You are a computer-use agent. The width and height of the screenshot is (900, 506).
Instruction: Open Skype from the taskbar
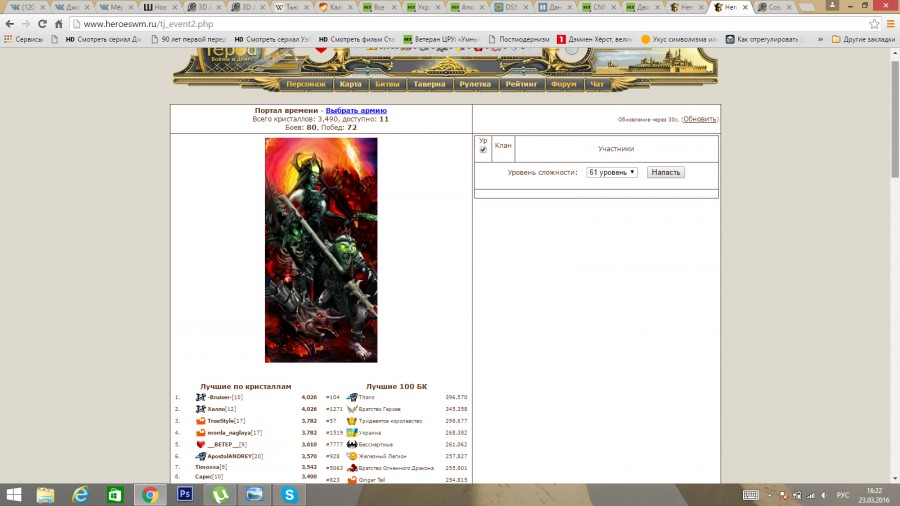pos(289,494)
